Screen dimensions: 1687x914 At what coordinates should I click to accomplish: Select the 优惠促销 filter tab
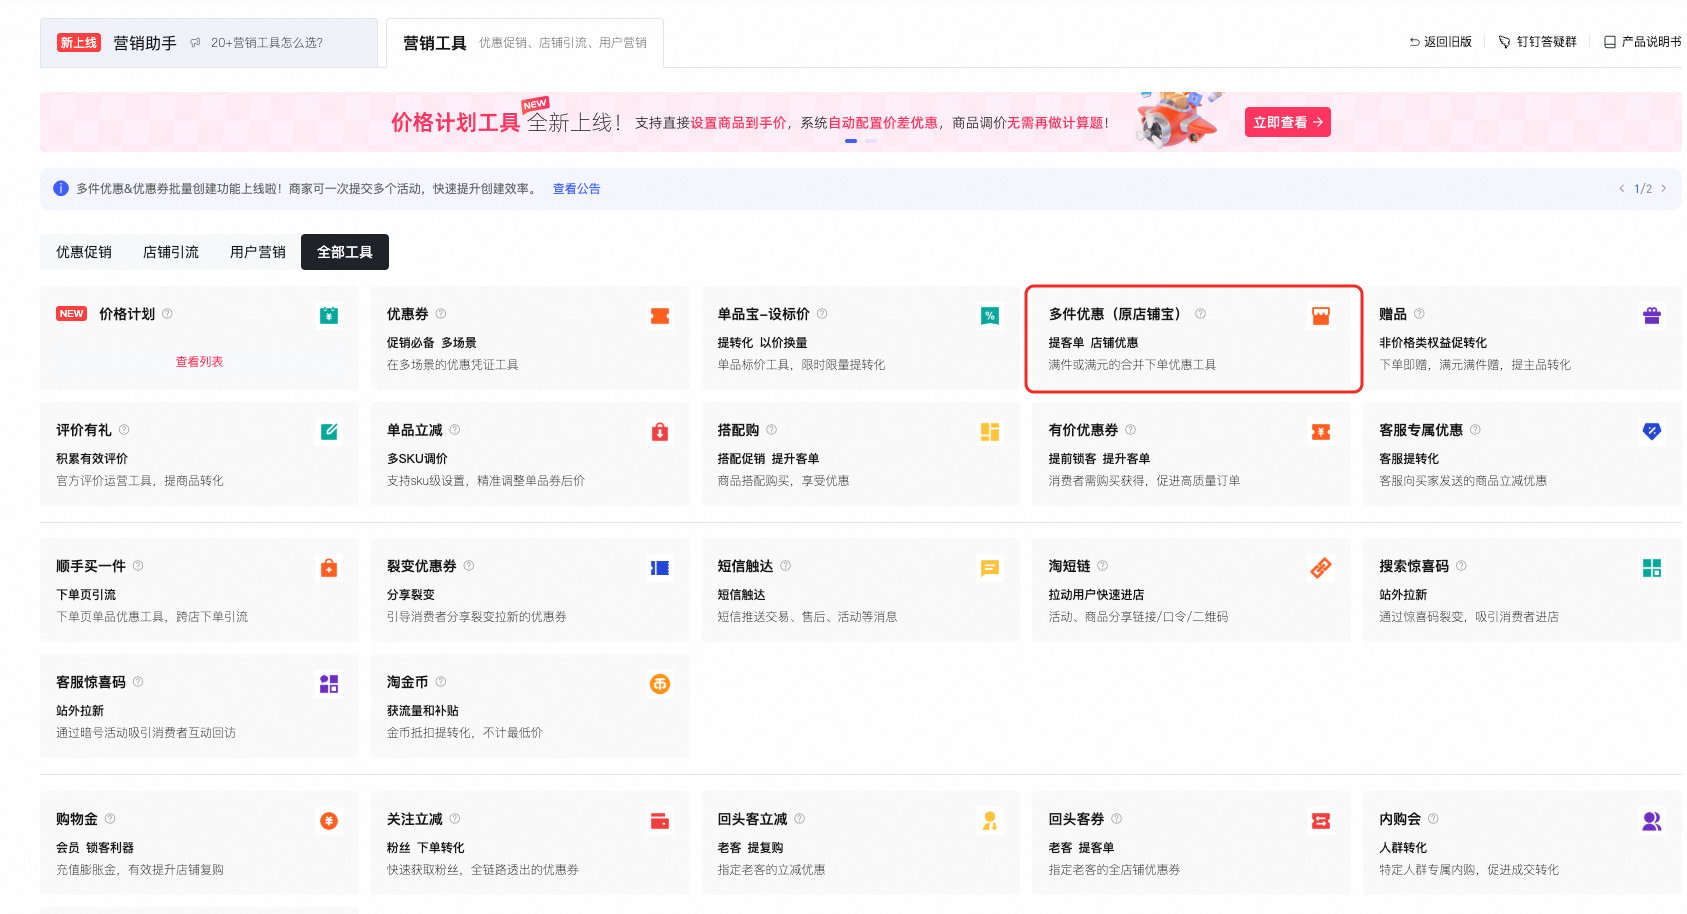pos(84,252)
